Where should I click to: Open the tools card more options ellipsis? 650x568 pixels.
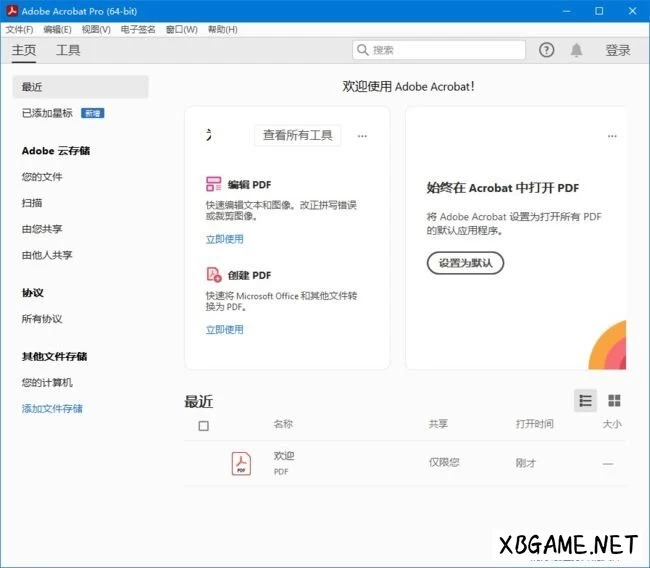[362, 136]
